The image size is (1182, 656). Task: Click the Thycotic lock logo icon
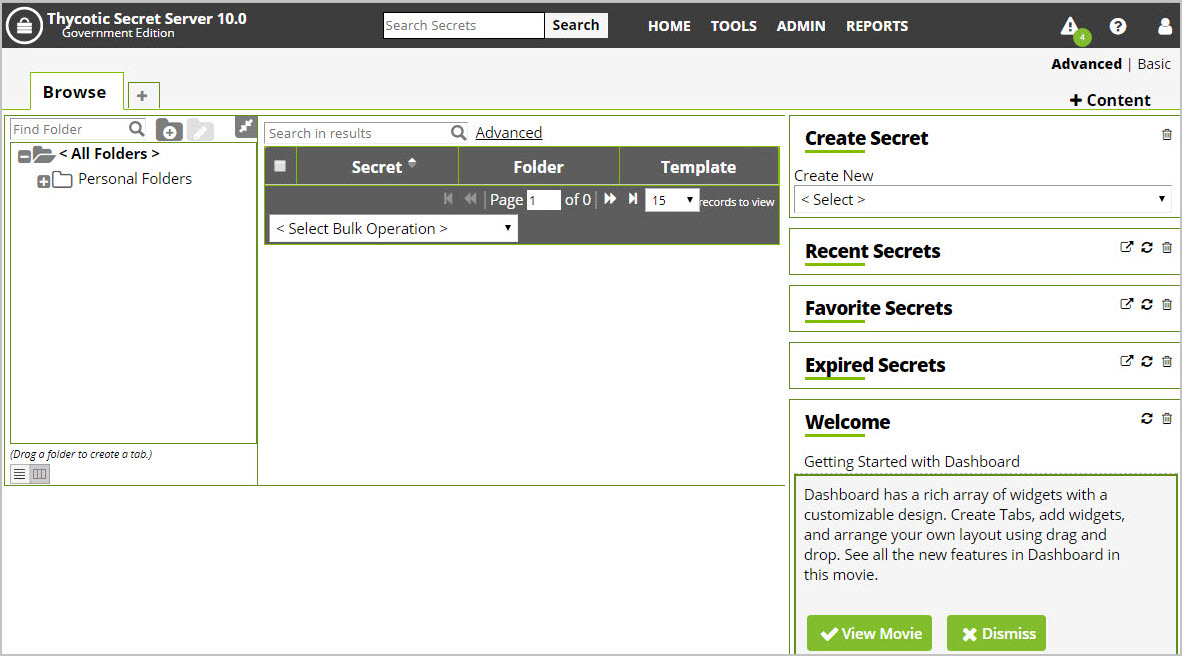pos(24,26)
